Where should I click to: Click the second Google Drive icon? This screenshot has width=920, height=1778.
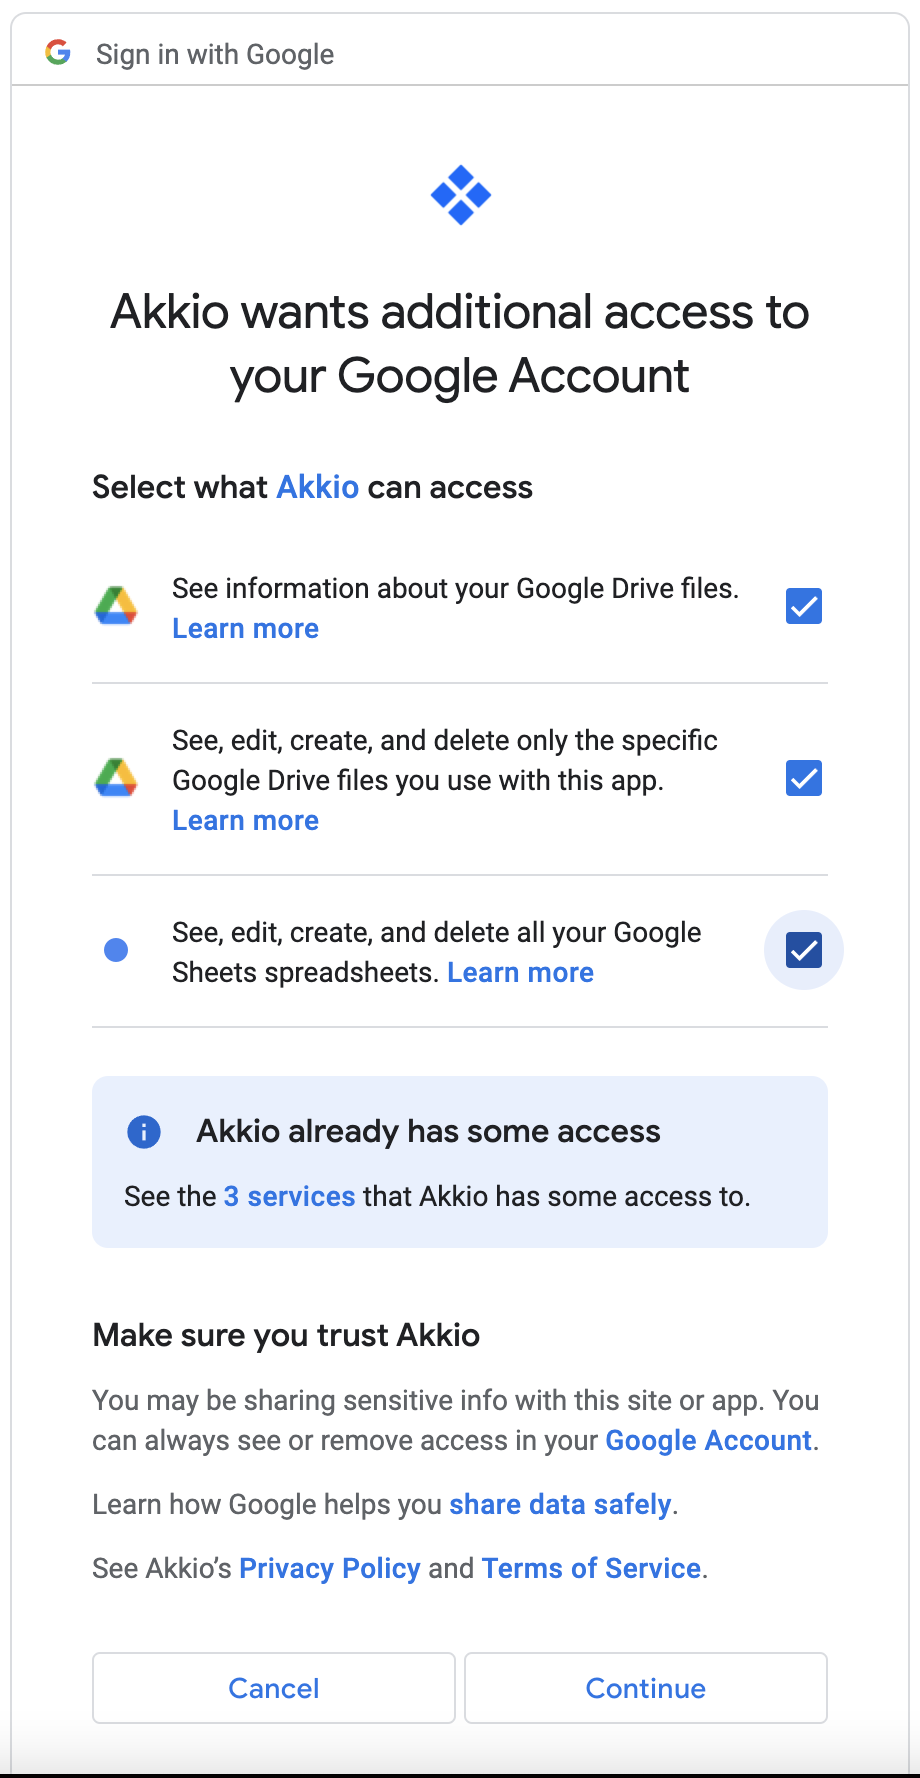[116, 778]
